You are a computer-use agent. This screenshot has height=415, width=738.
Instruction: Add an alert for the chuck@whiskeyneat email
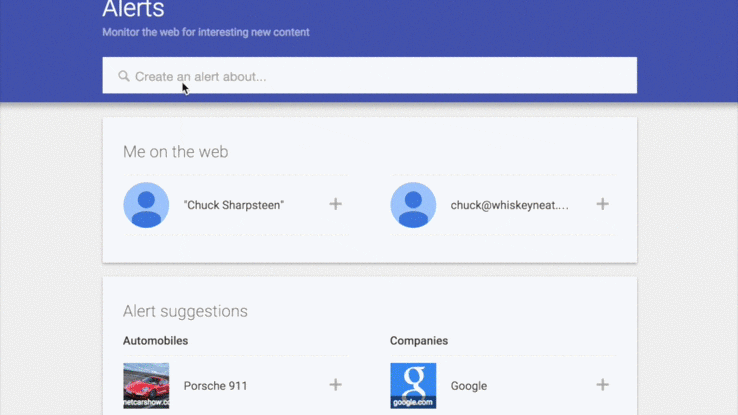pos(603,204)
